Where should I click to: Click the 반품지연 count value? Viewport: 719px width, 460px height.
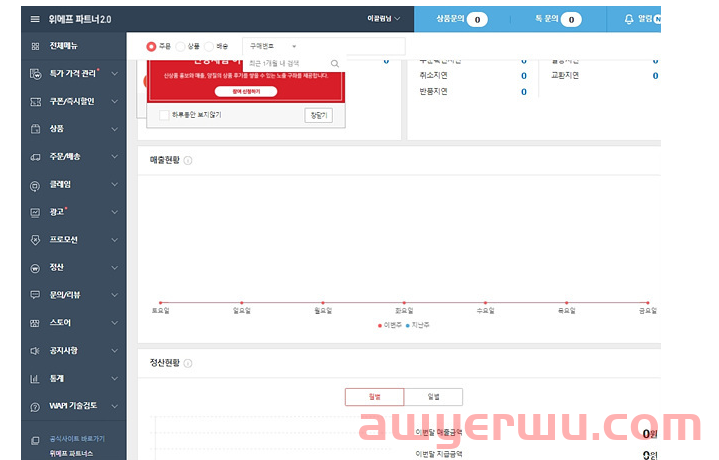(x=524, y=92)
